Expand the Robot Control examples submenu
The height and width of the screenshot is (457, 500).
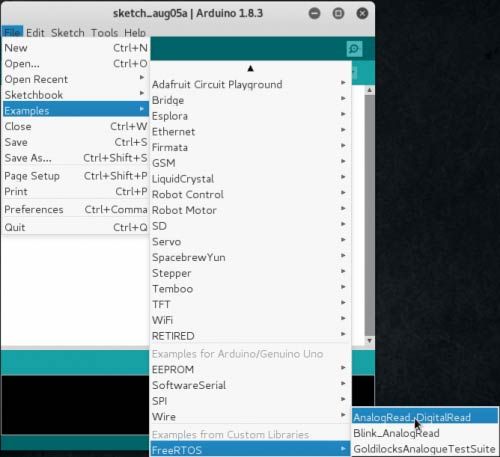(250, 194)
